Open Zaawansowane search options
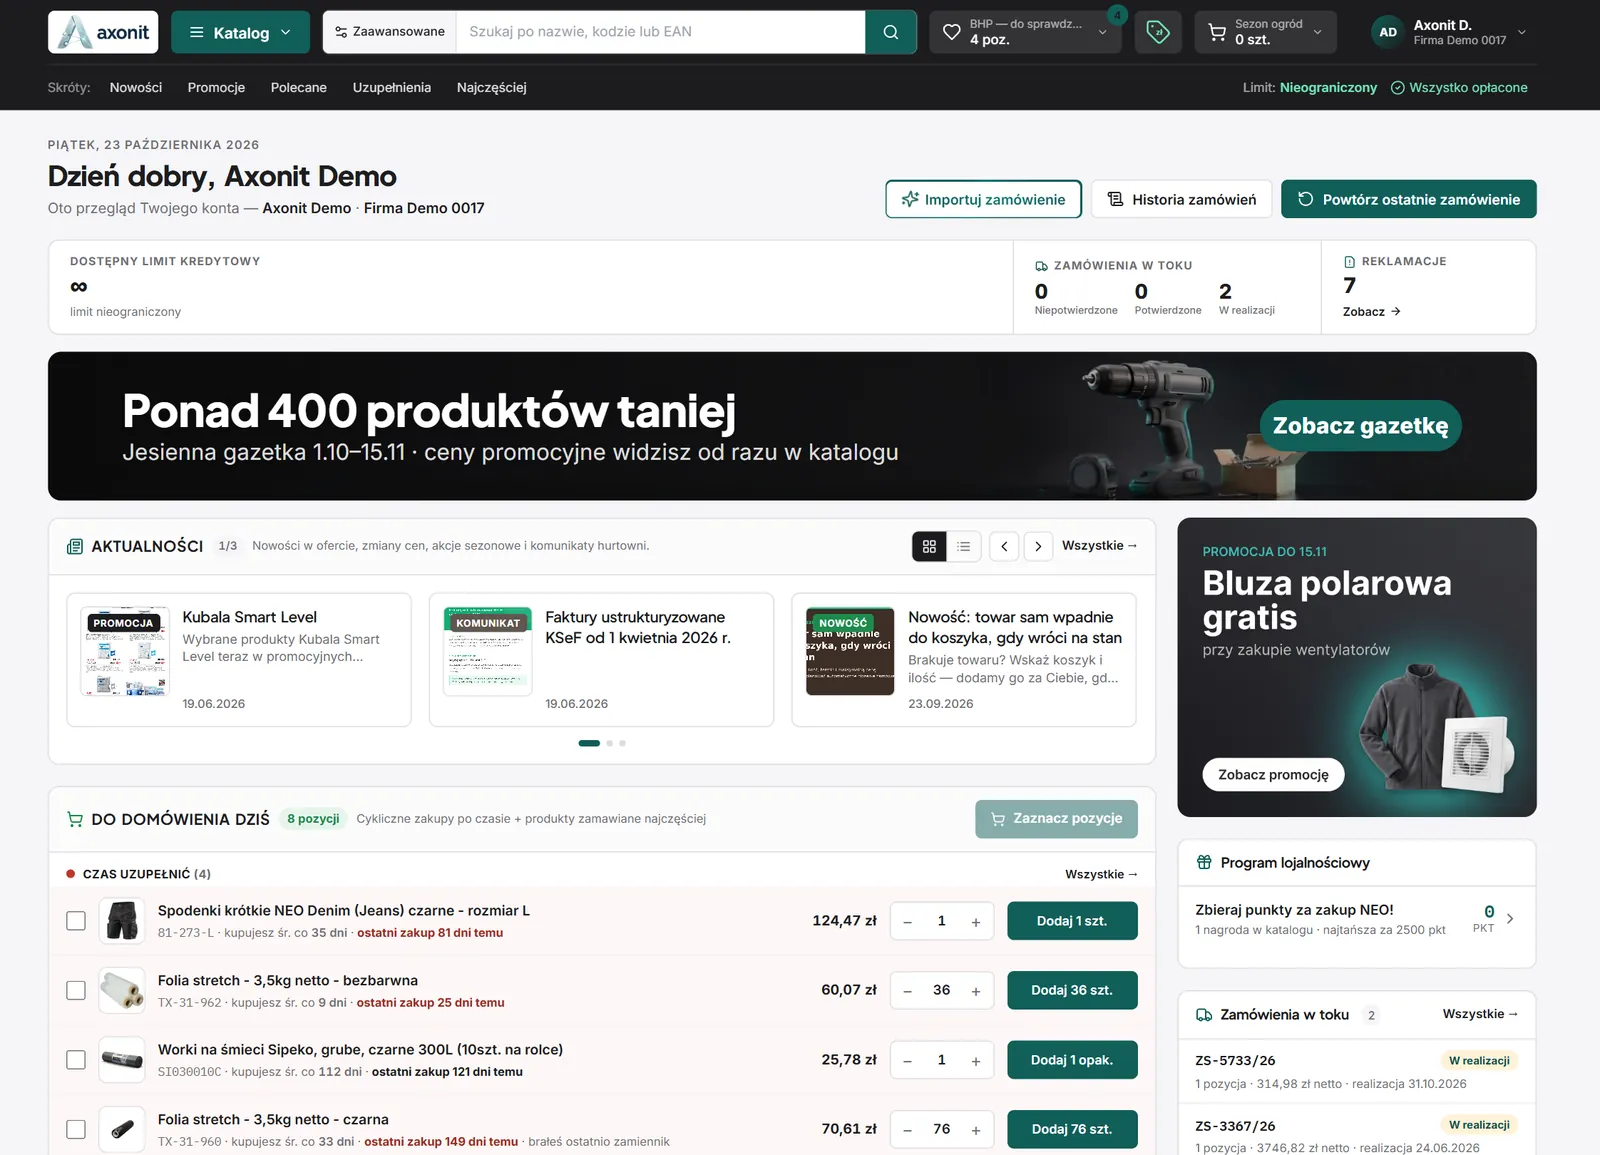This screenshot has height=1155, width=1600. (x=390, y=32)
